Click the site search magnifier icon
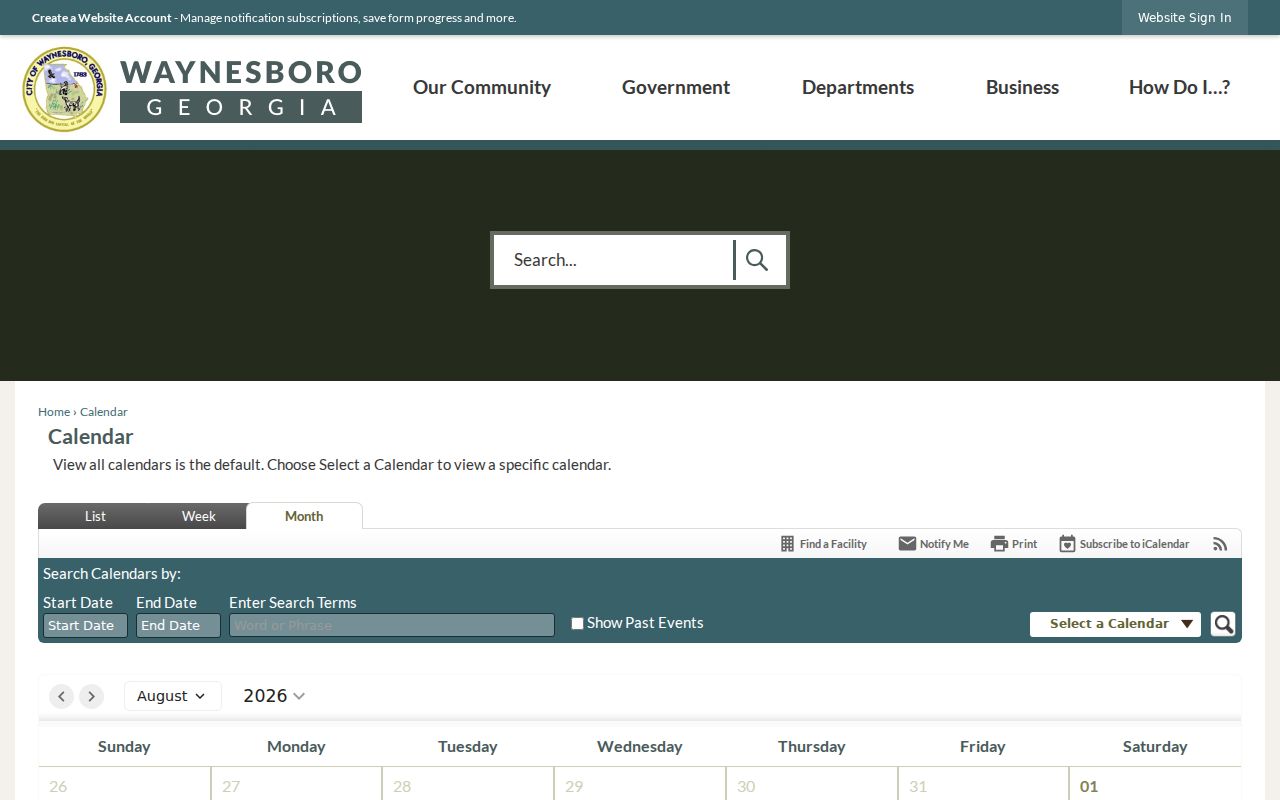 click(x=757, y=260)
